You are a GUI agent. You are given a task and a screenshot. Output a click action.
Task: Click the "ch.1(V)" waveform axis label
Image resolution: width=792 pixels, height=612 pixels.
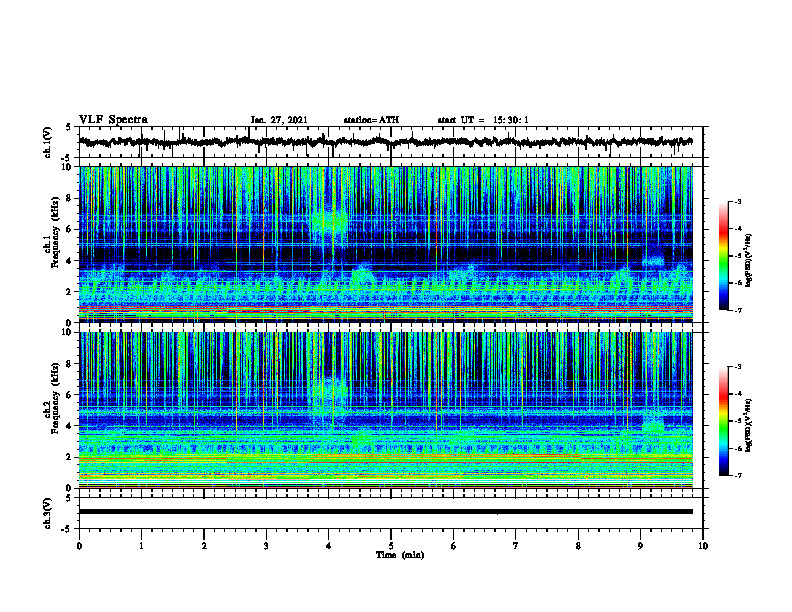pos(48,142)
